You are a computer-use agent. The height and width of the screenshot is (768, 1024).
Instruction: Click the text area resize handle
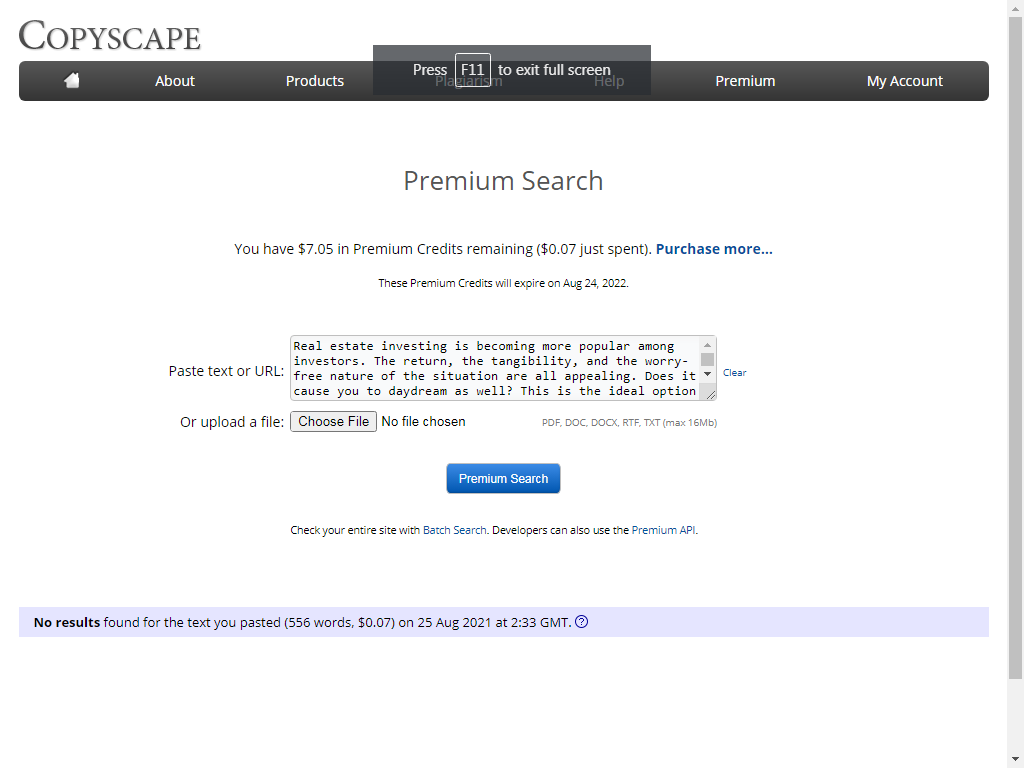711,394
